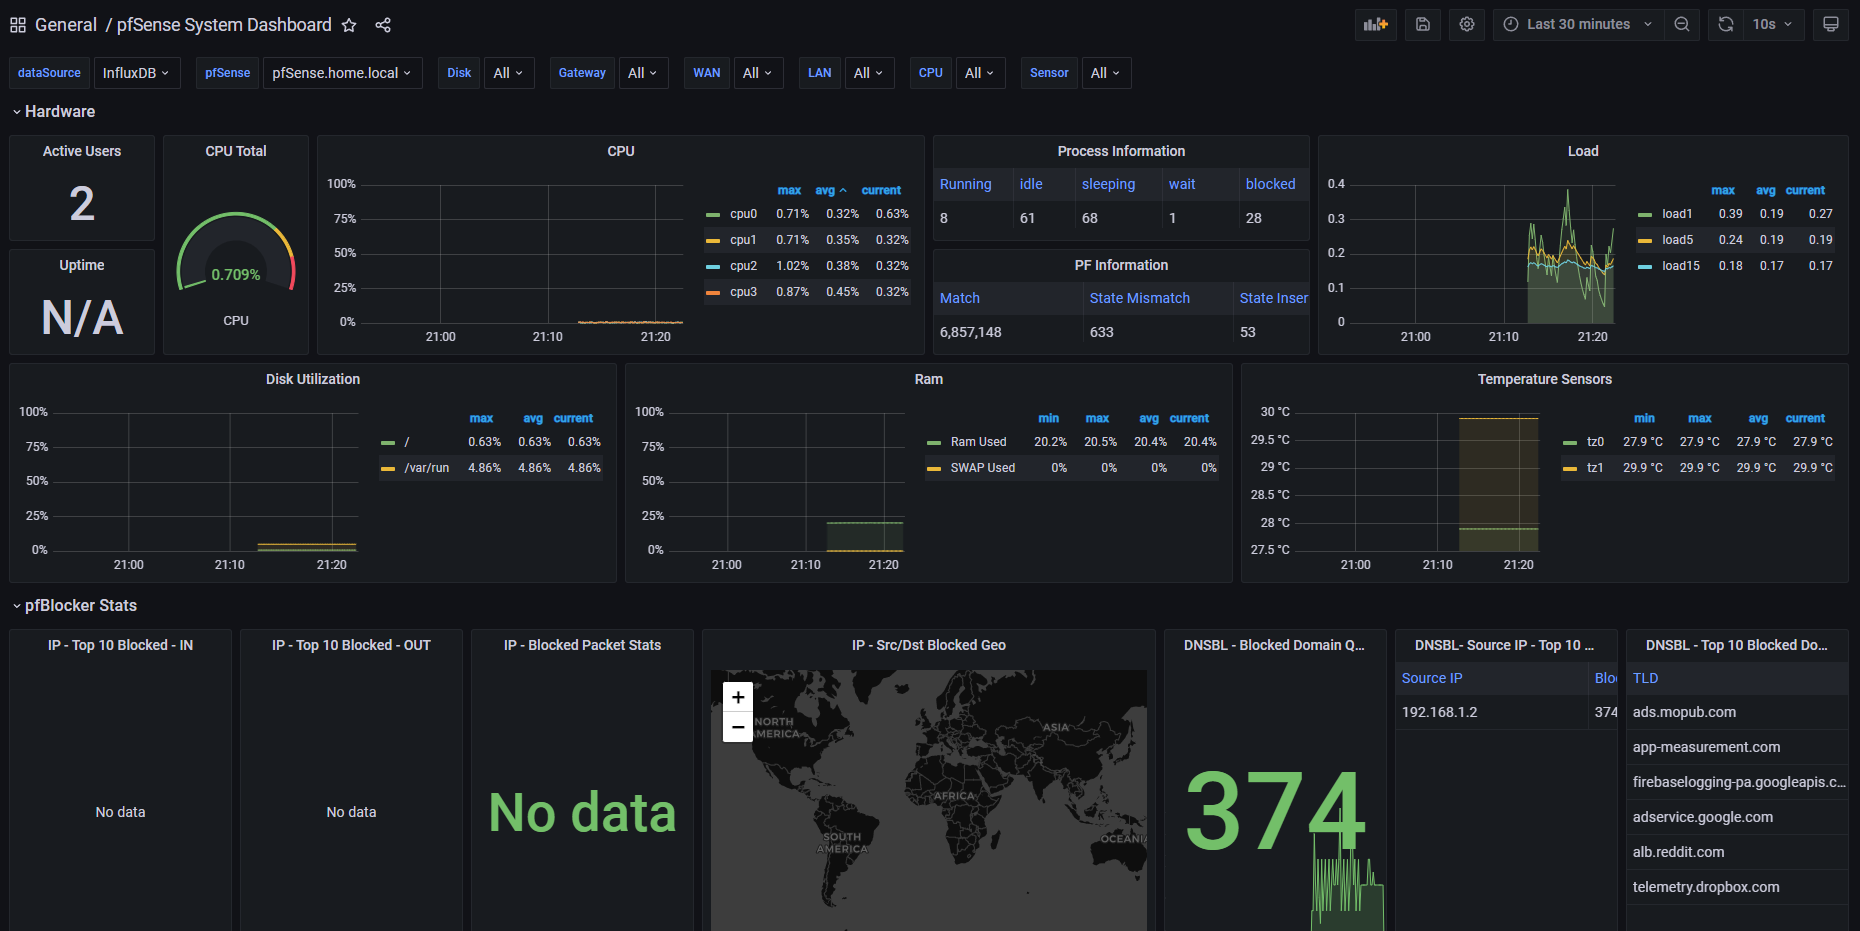Viewport: 1860px width, 931px height.
Task: Click the dashboards grid icon beside General
Action: (x=18, y=25)
